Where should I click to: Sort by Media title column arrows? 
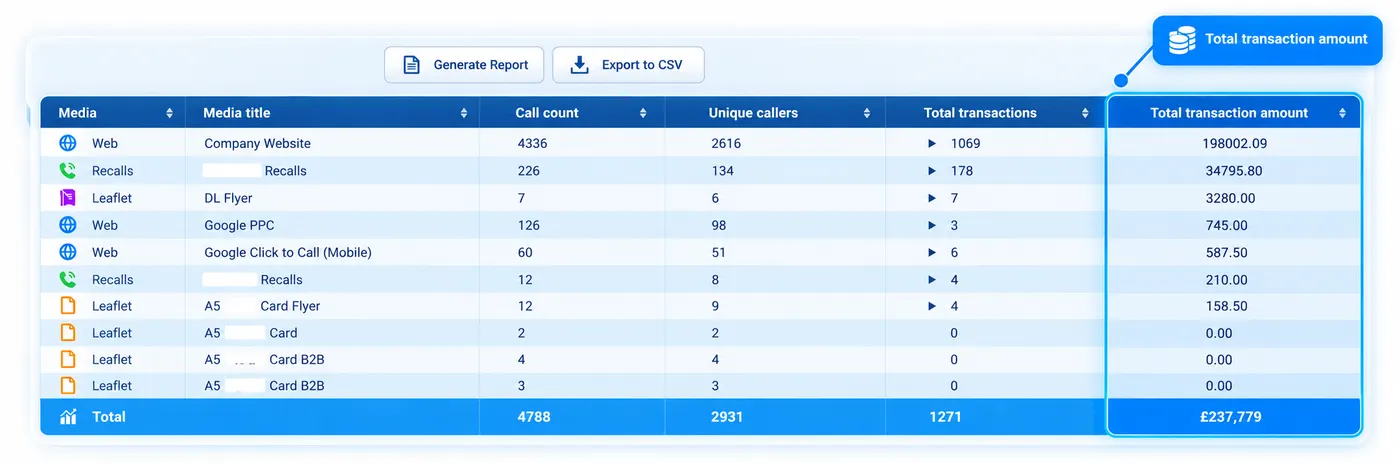pyautogui.click(x=464, y=113)
